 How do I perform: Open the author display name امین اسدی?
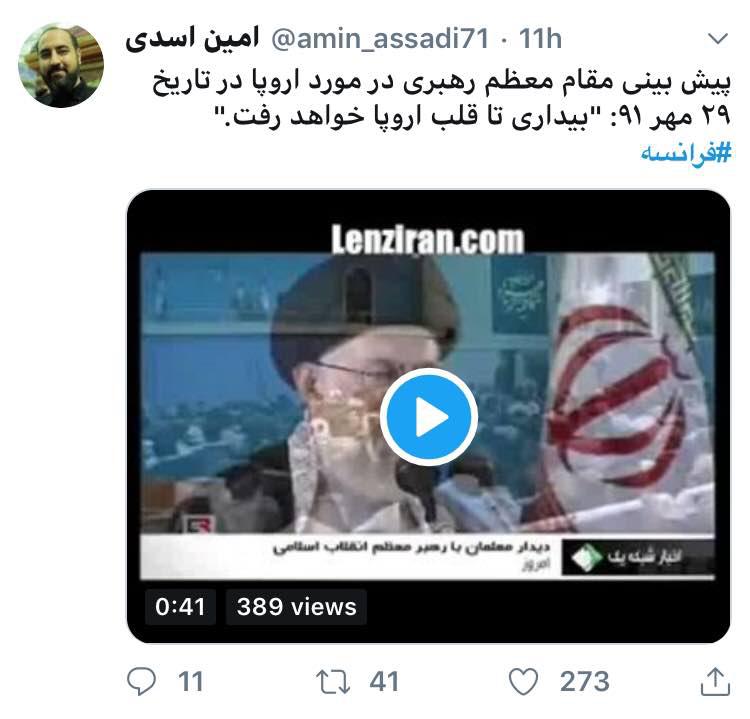point(192,38)
